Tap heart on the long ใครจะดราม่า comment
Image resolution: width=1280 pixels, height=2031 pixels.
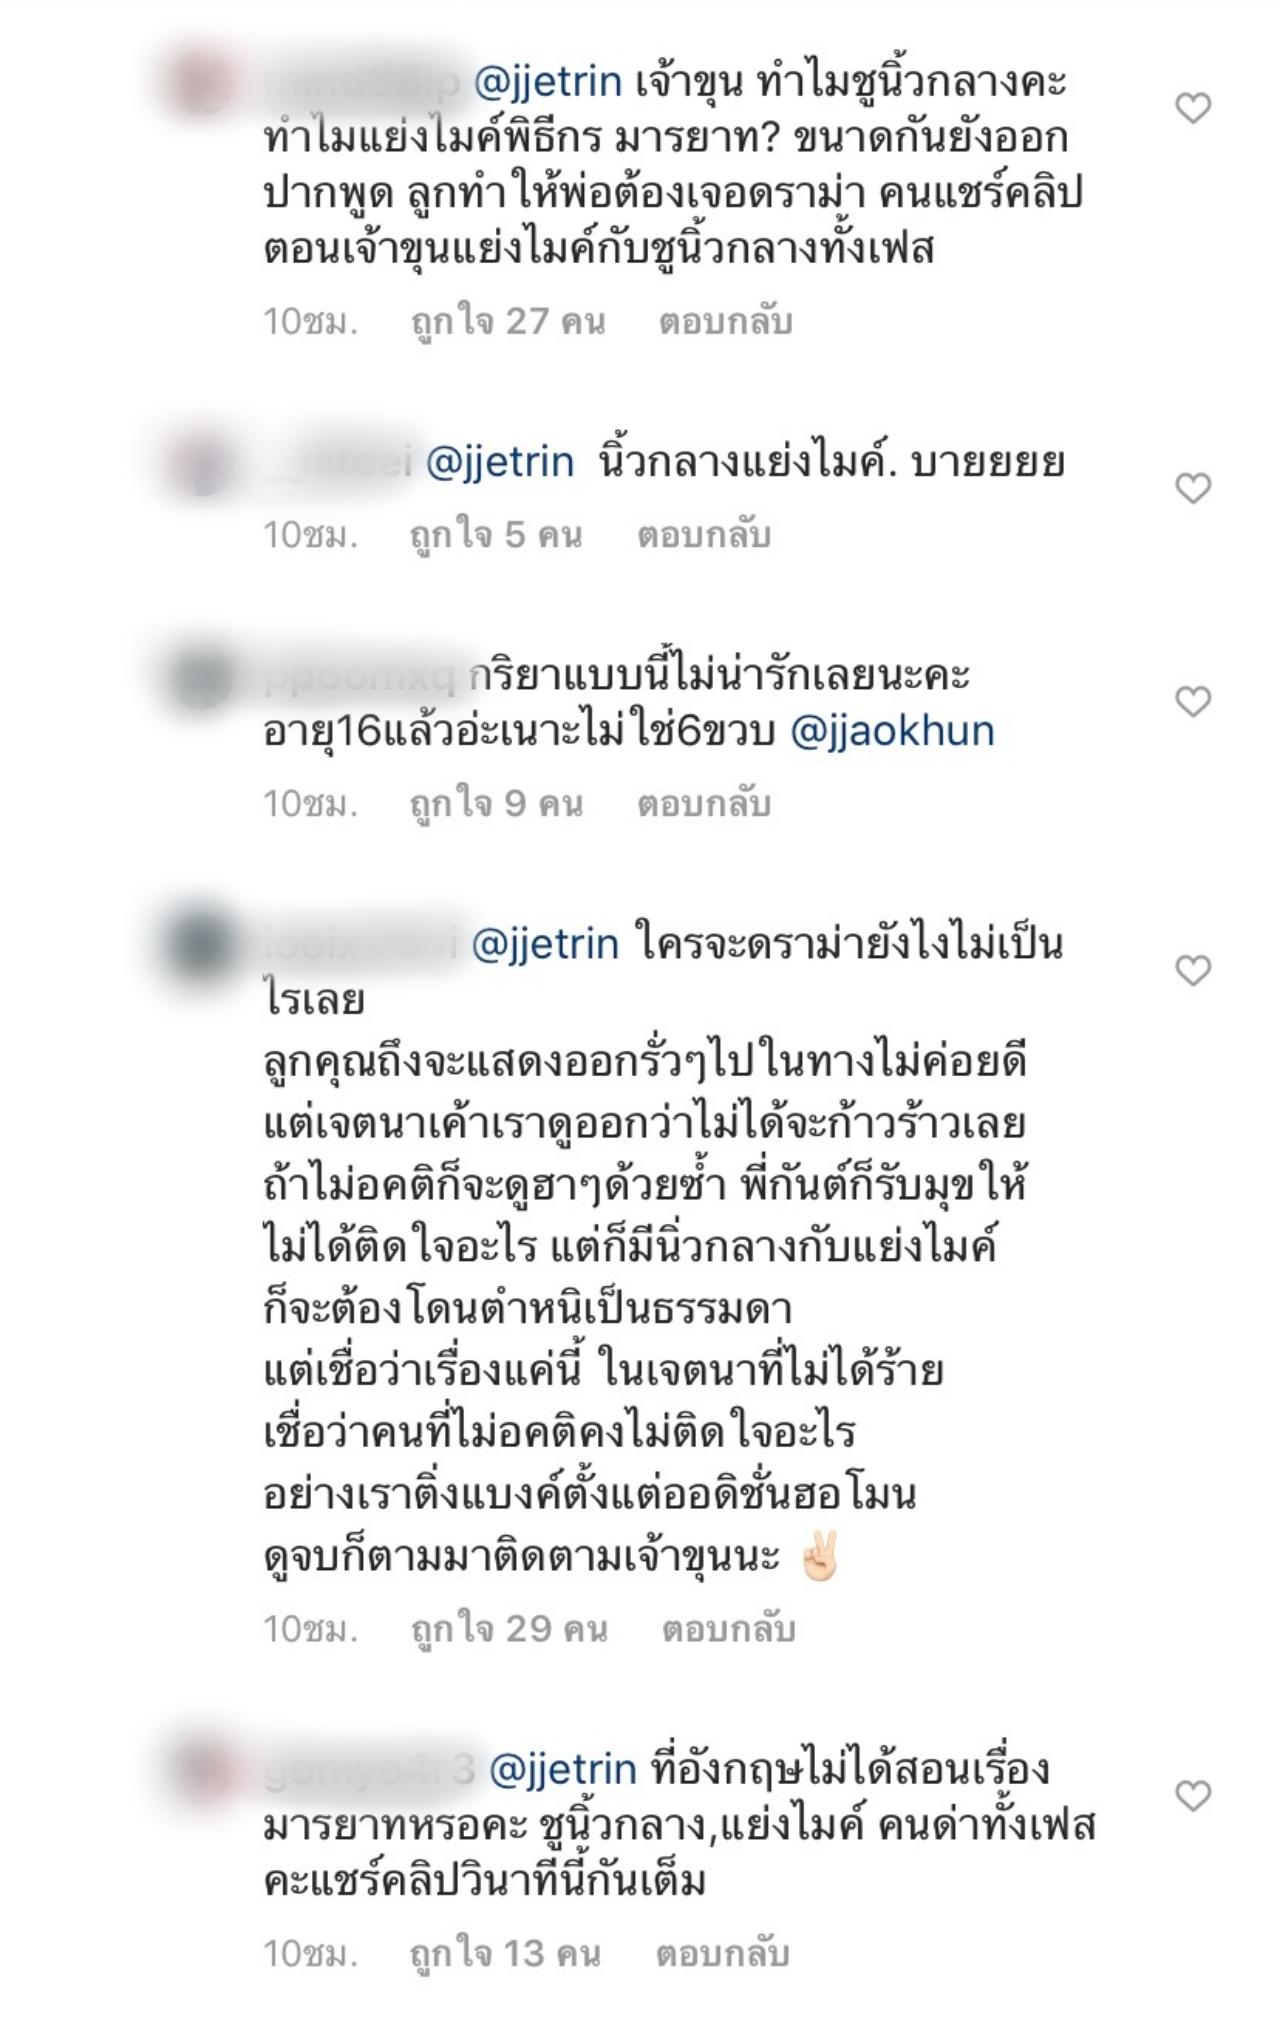click(1192, 970)
